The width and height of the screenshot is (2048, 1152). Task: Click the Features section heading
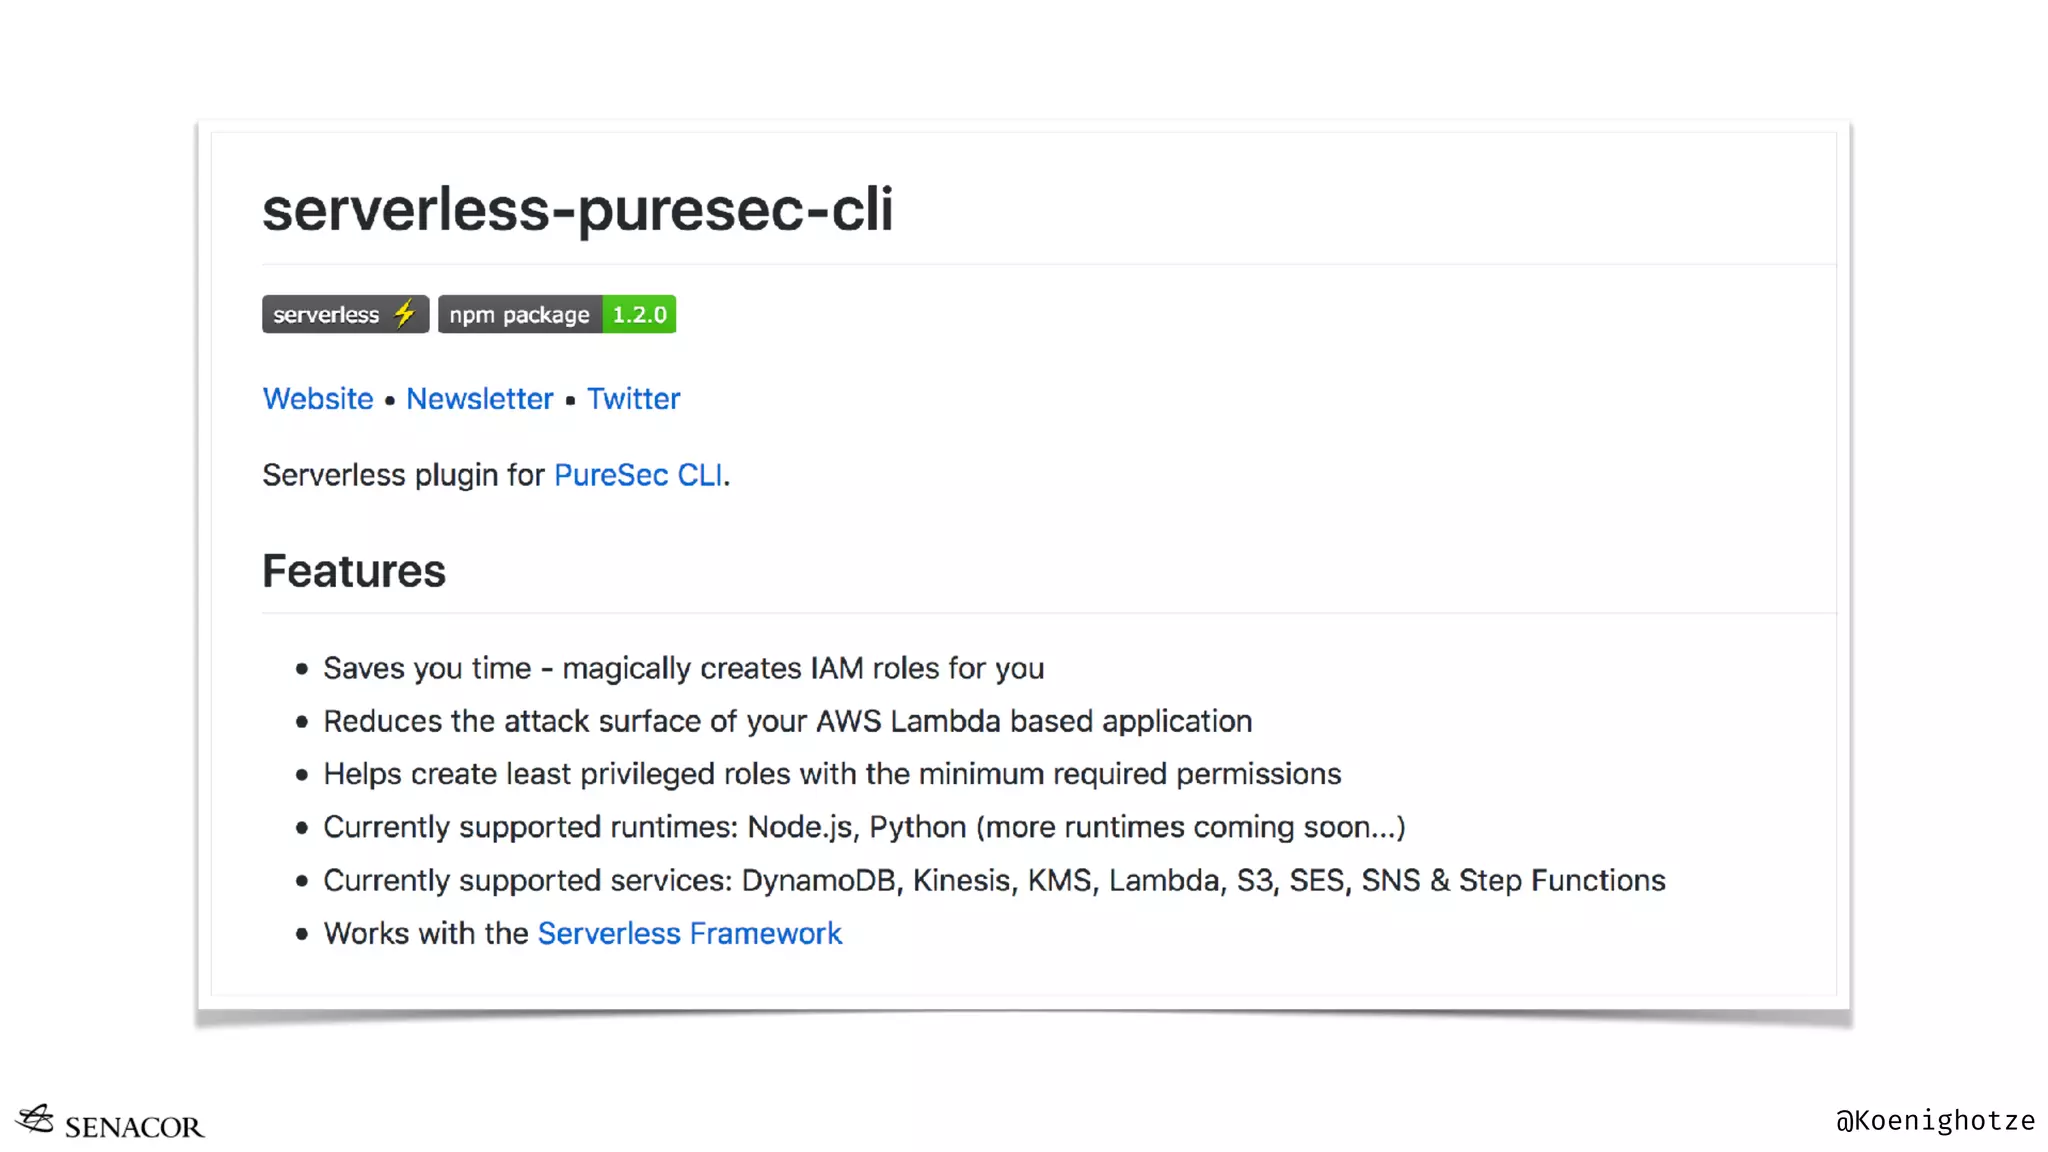click(x=354, y=571)
